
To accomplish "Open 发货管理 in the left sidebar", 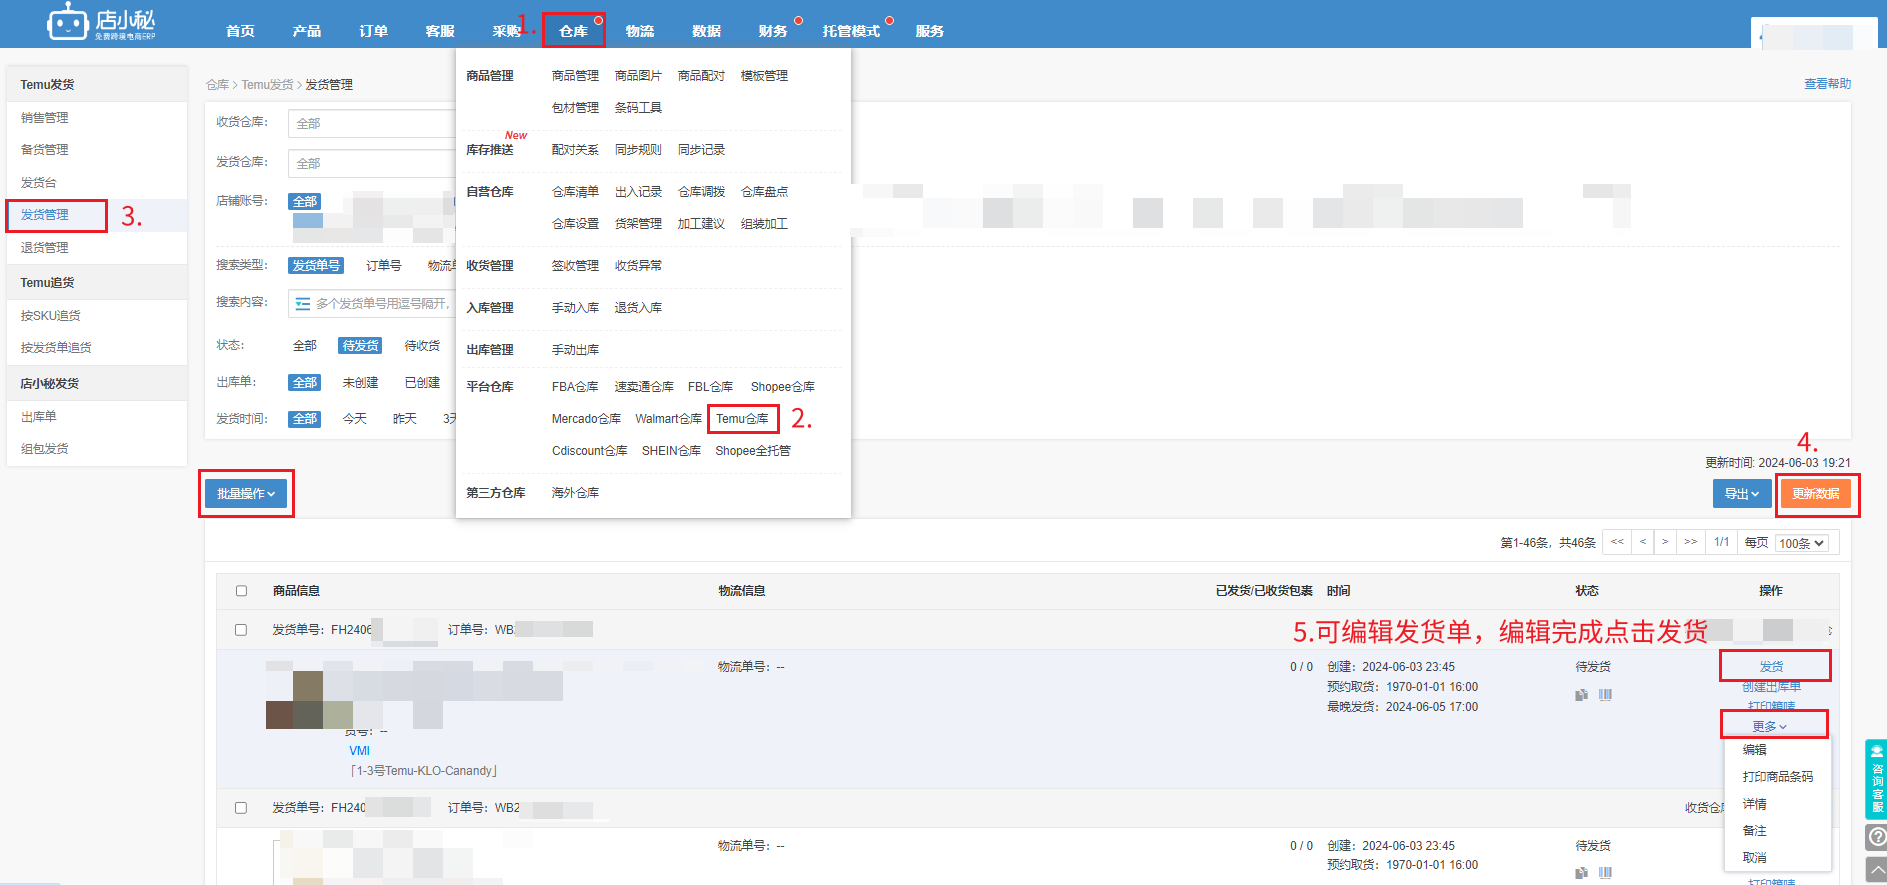I will (x=45, y=215).
